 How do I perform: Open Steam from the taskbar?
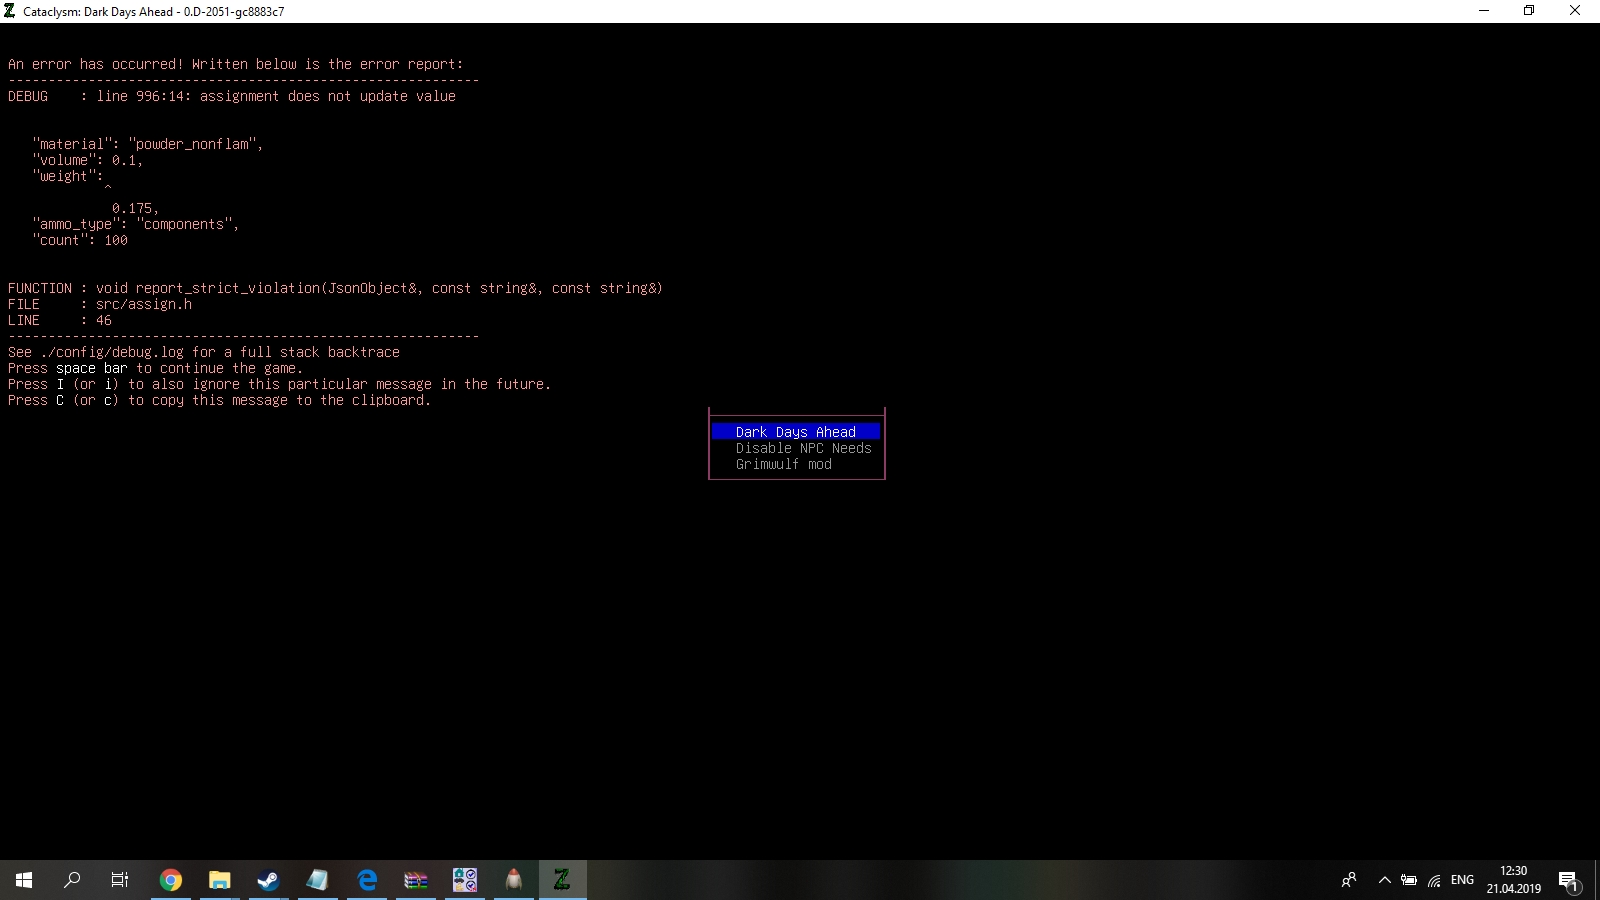click(269, 880)
